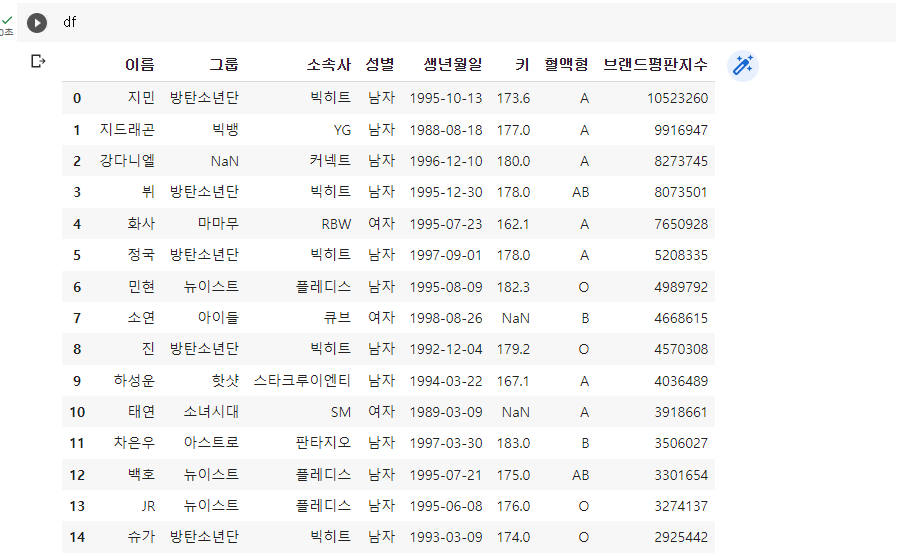
Task: Select the RBW agency cell
Action: click(x=337, y=224)
